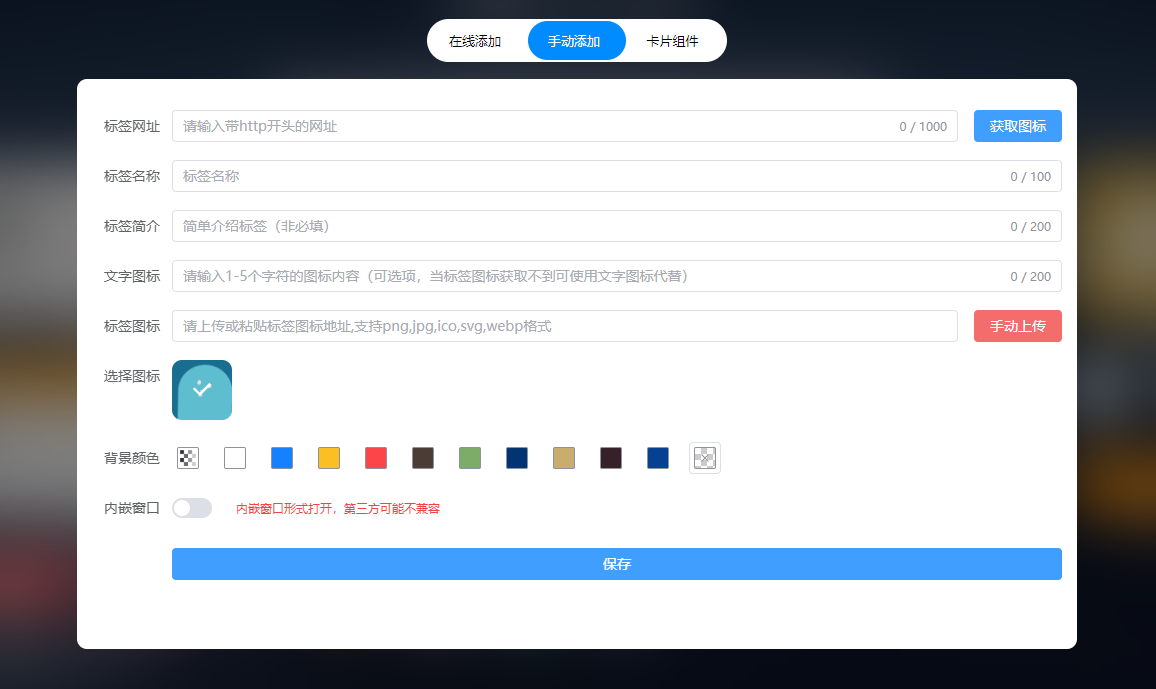
Task: Click the 保存 save button
Action: (x=616, y=564)
